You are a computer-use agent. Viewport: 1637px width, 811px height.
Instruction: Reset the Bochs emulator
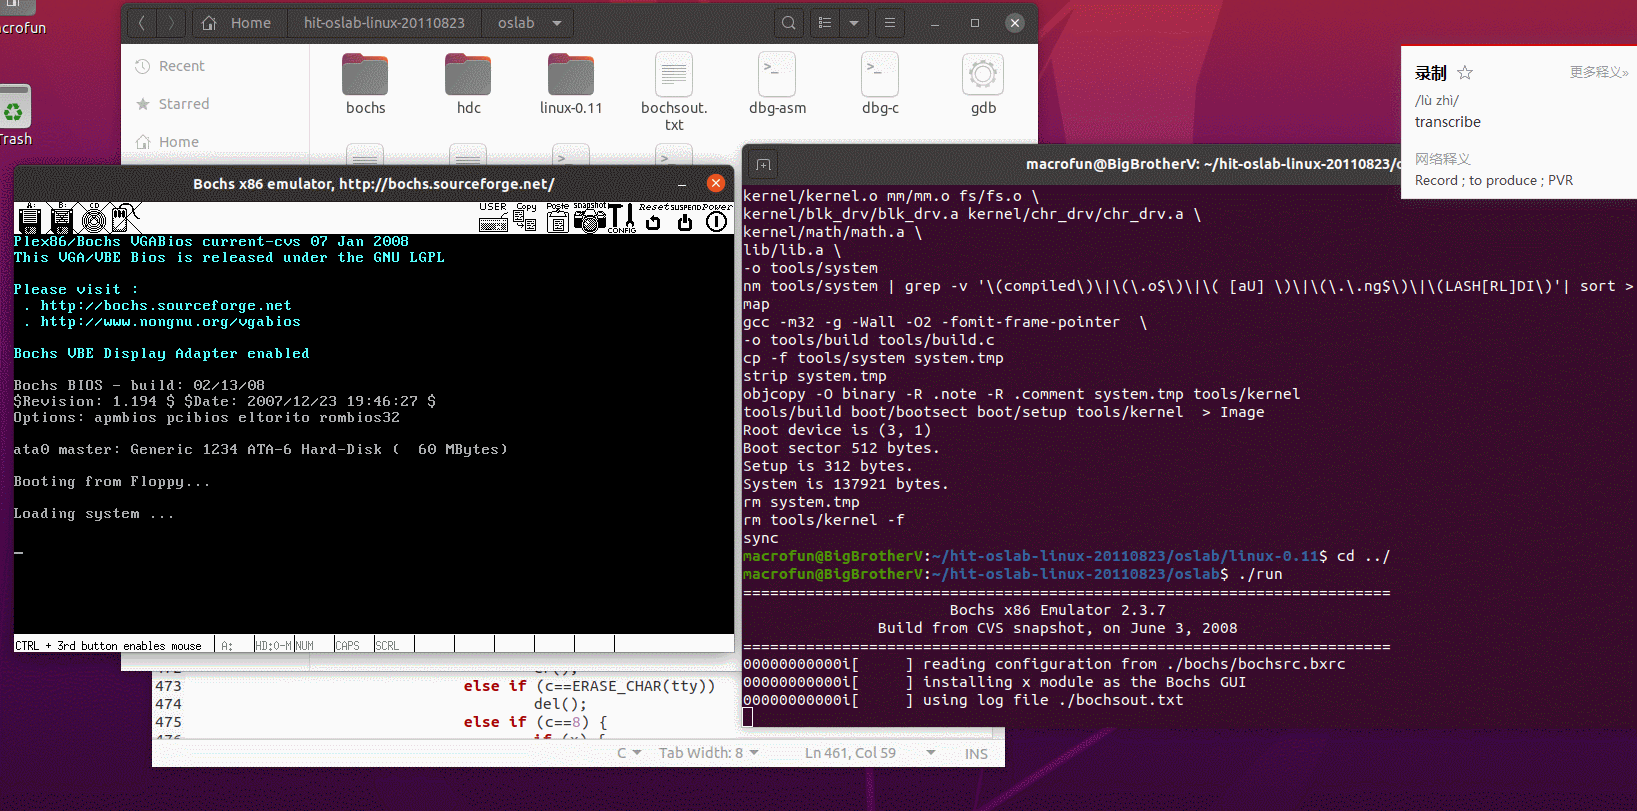pos(653,218)
